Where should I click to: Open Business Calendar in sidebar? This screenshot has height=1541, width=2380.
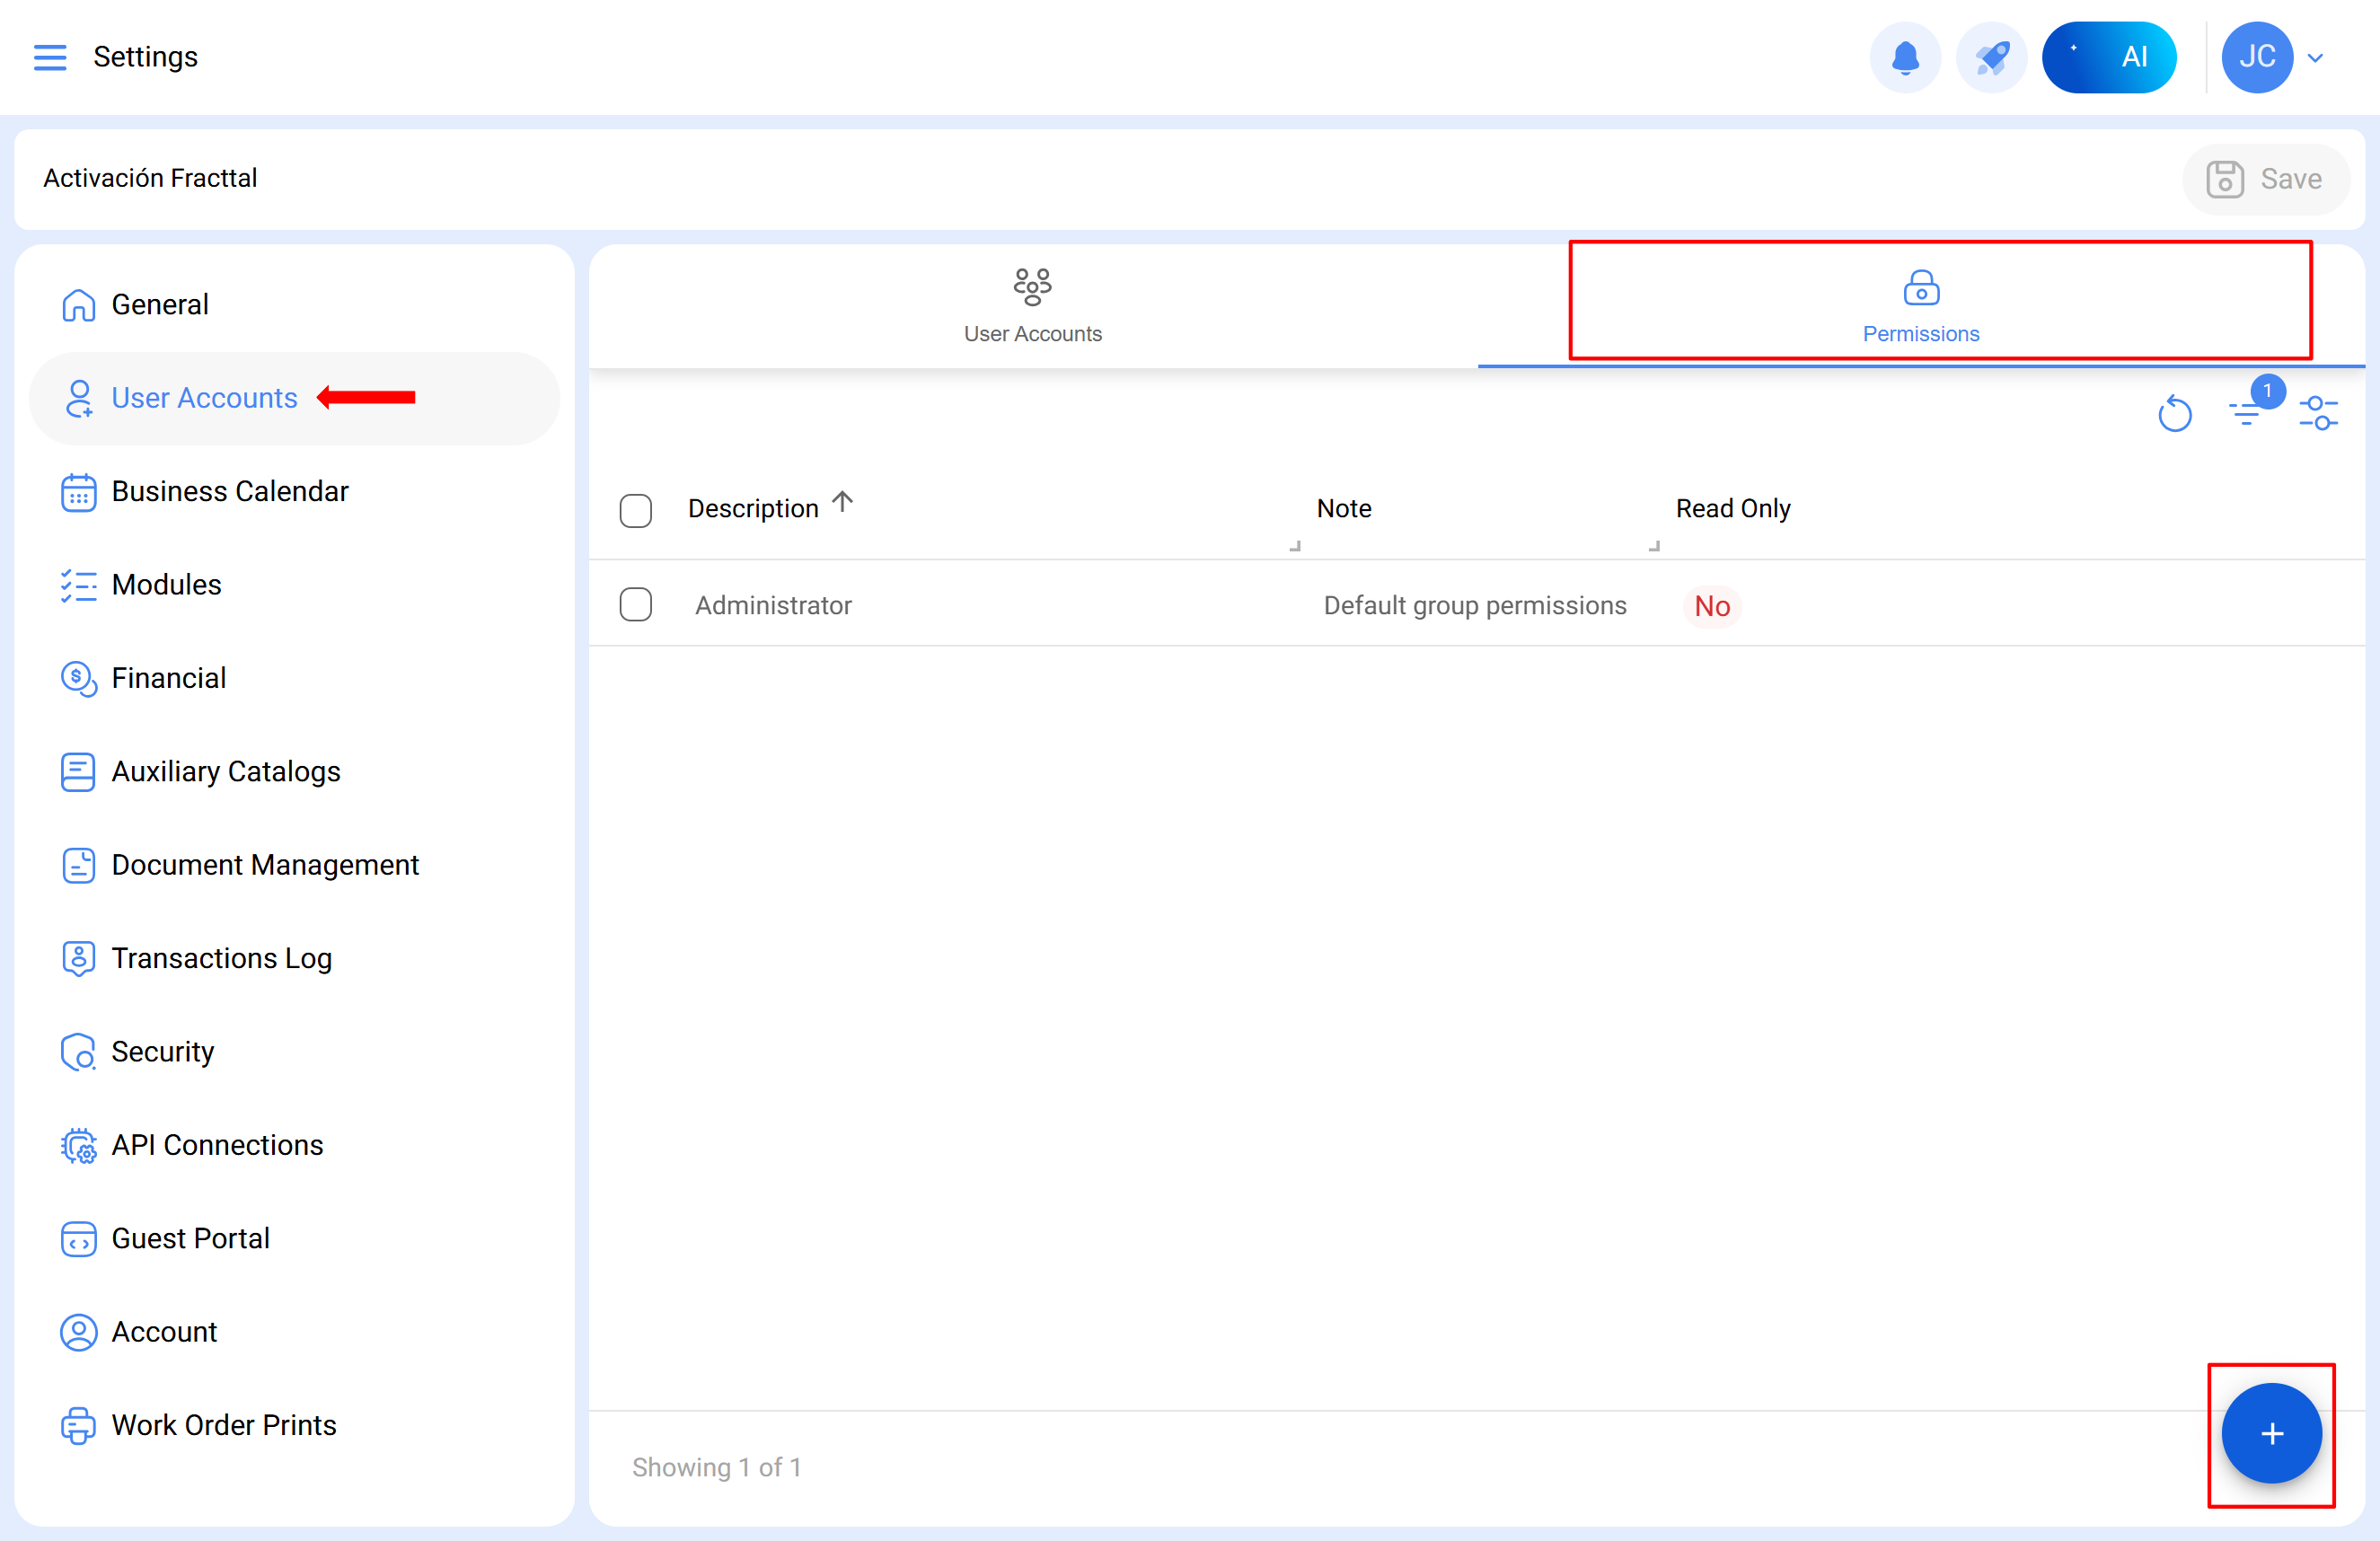229,491
